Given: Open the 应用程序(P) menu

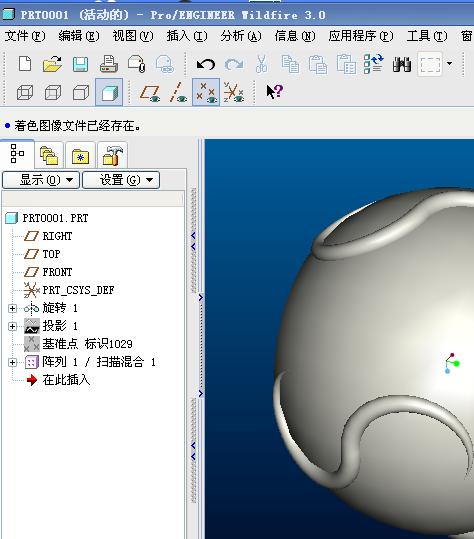Looking at the screenshot, I should (361, 36).
